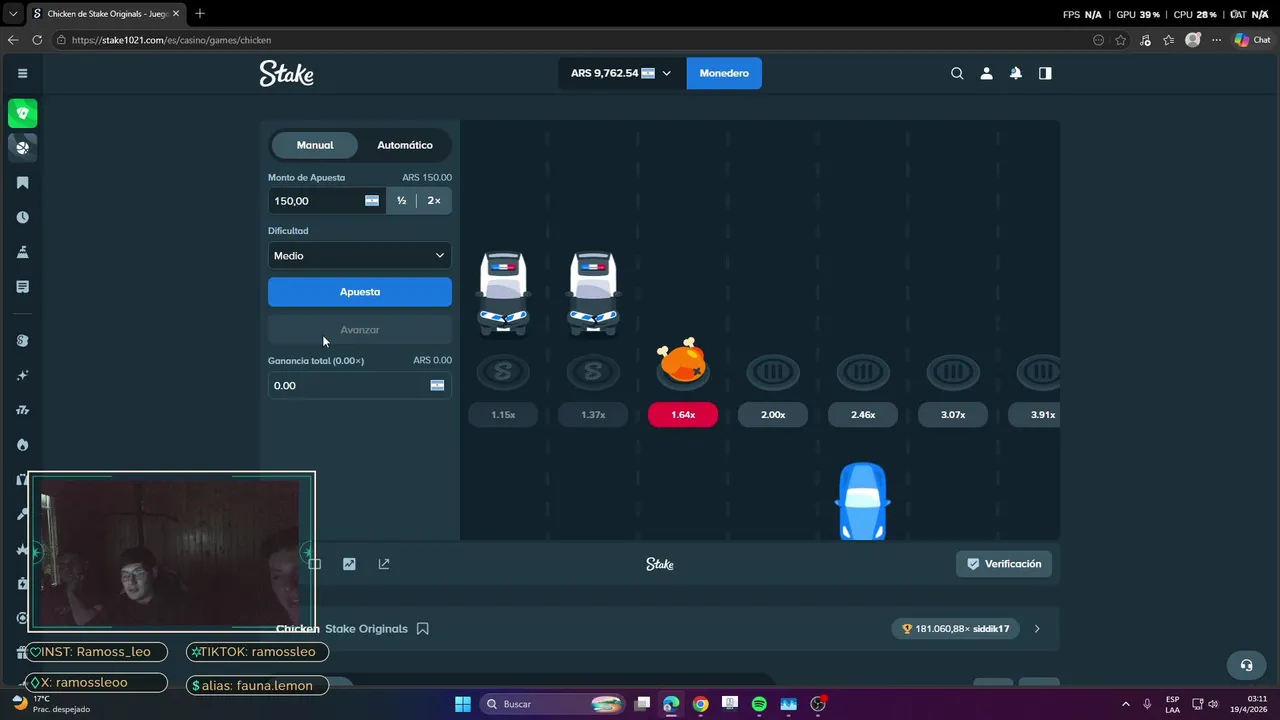Click the pop-out game icon below game
The width and height of the screenshot is (1280, 720).
pyautogui.click(x=384, y=564)
